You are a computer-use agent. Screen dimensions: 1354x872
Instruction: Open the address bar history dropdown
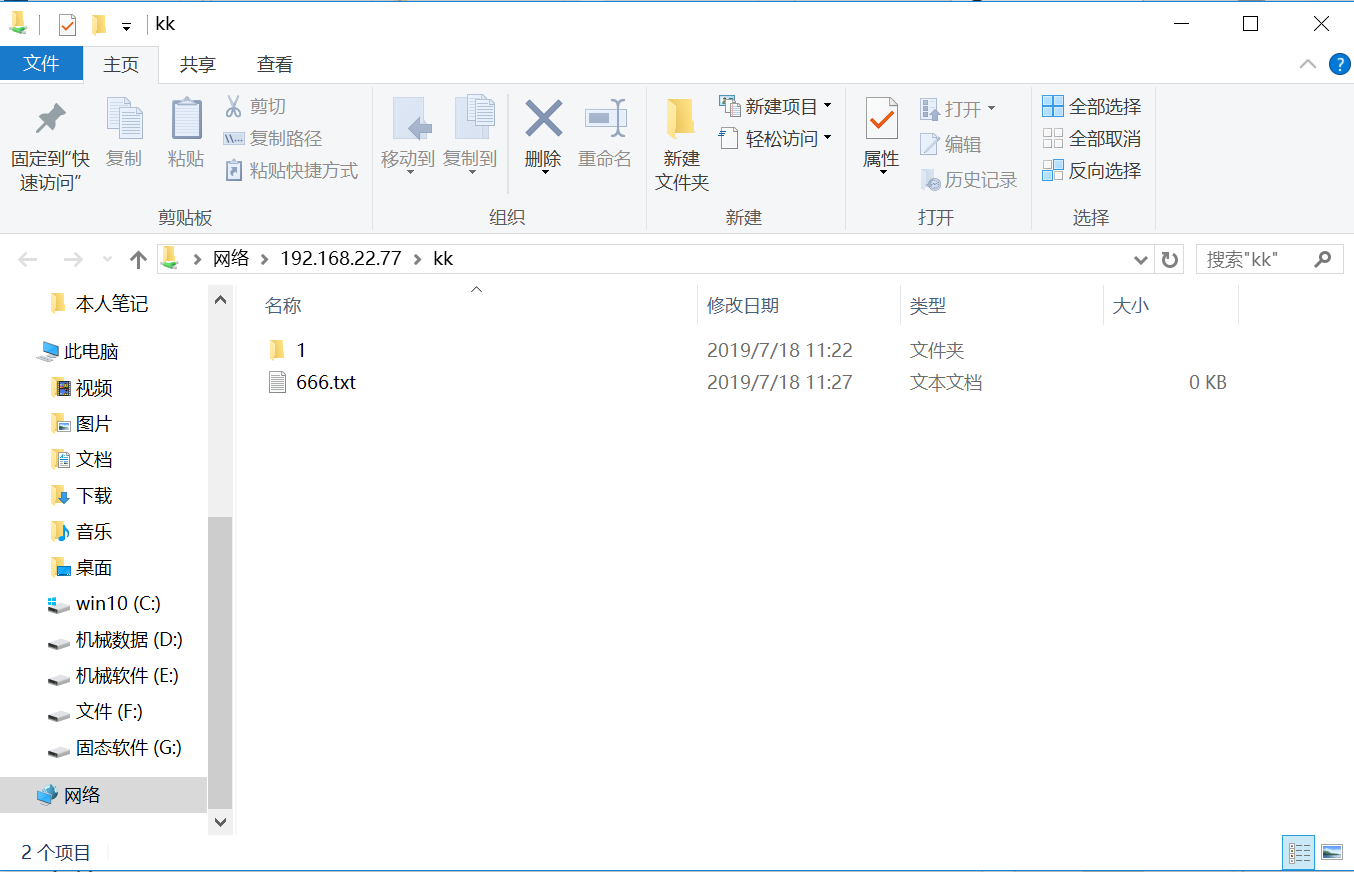pyautogui.click(x=1141, y=259)
